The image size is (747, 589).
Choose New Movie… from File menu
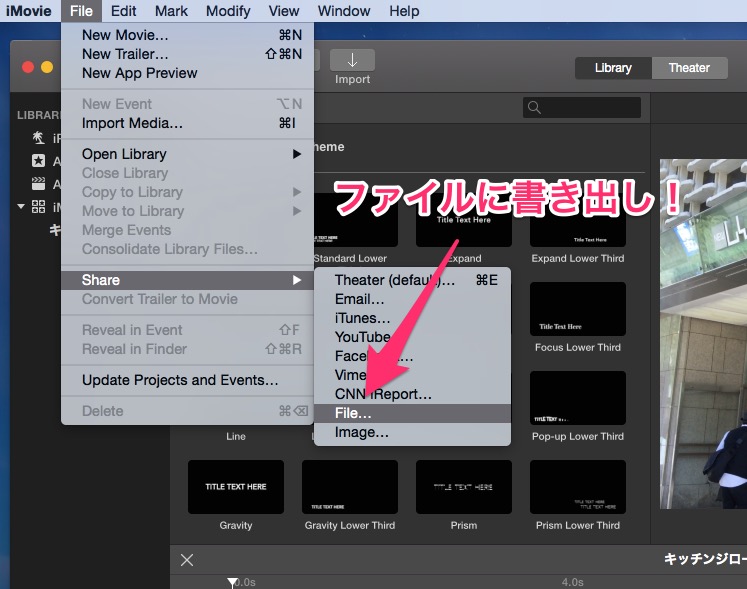click(x=187, y=35)
